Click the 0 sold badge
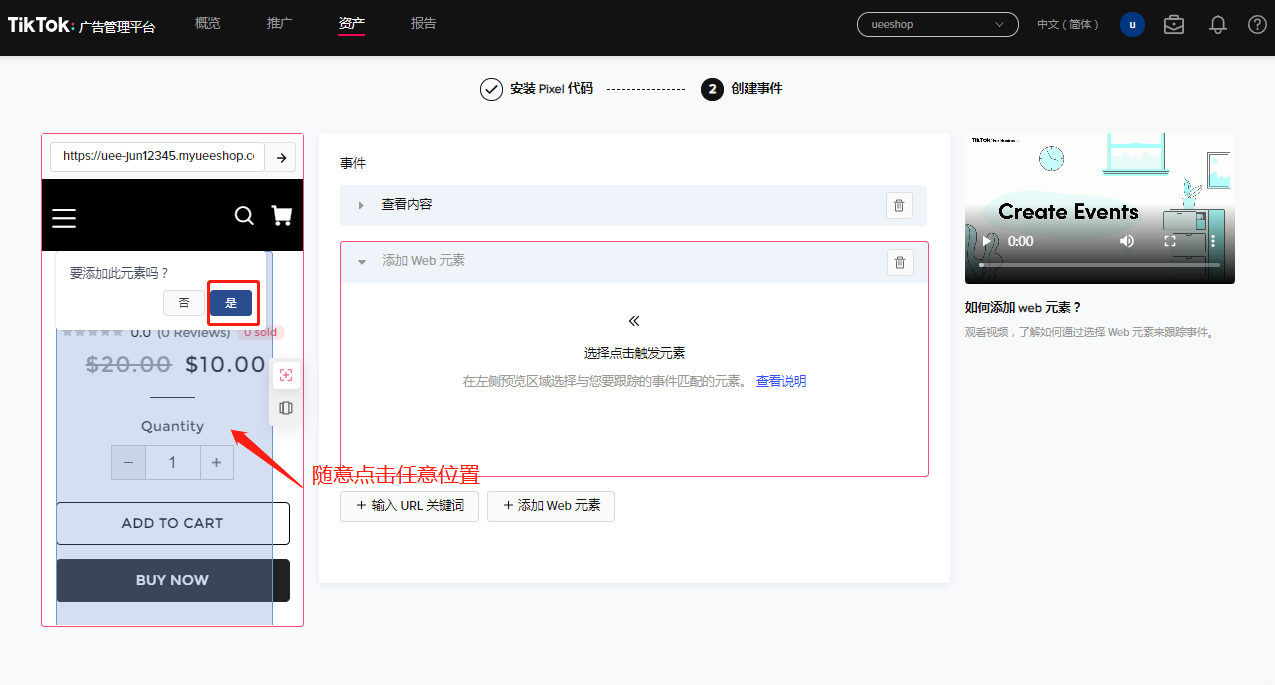 coord(261,332)
